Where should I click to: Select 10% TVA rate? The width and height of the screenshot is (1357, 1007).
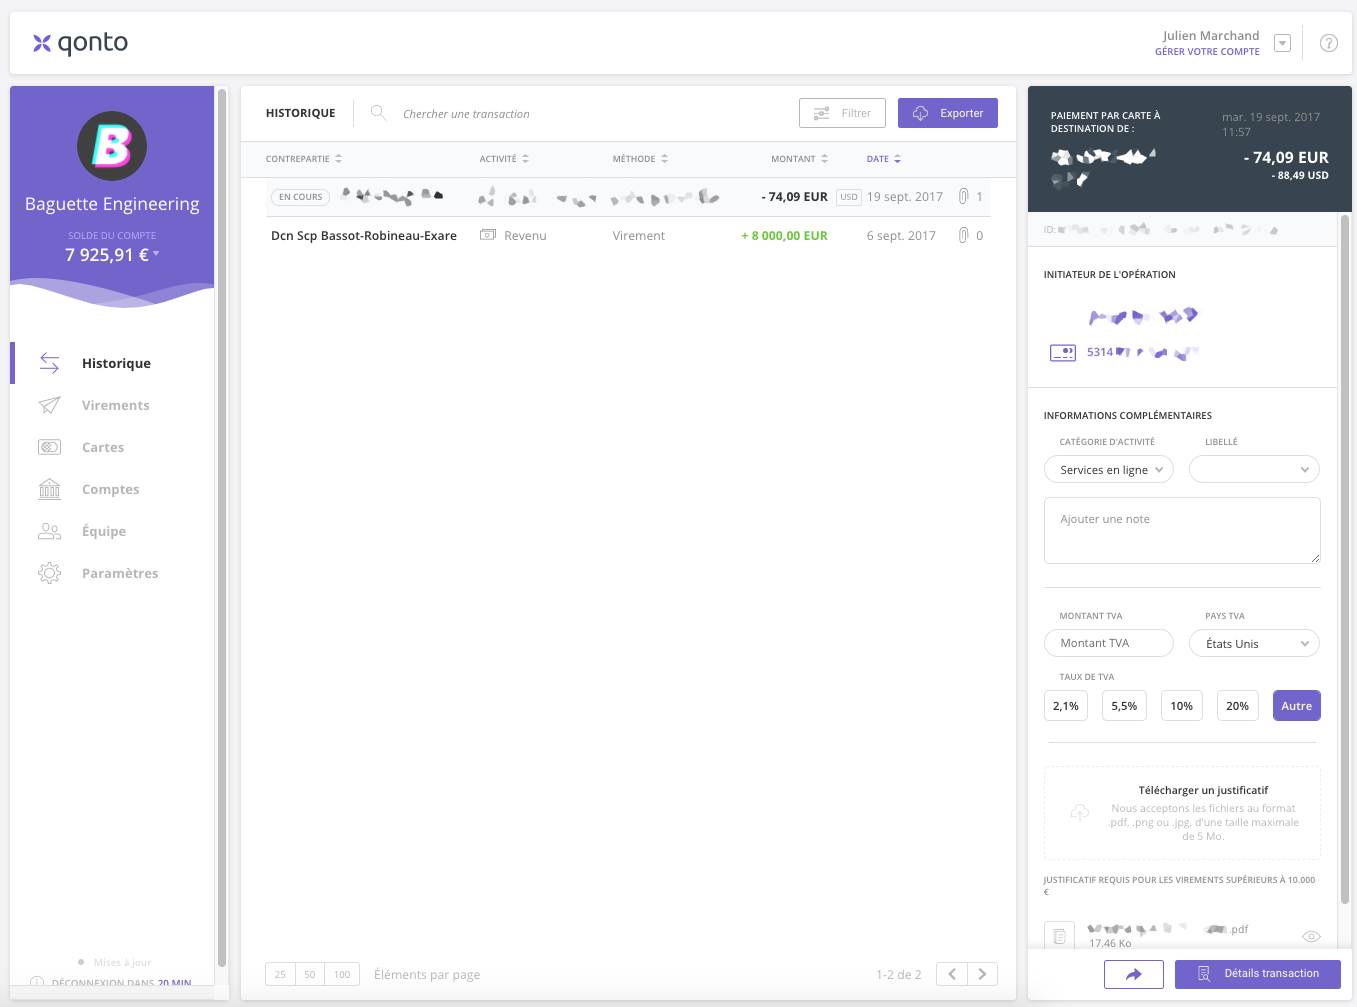coord(1181,706)
